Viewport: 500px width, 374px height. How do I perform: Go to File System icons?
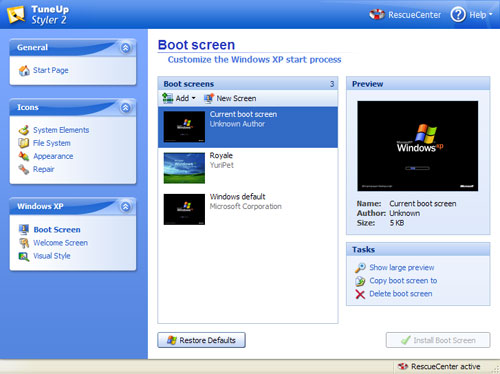(x=52, y=143)
